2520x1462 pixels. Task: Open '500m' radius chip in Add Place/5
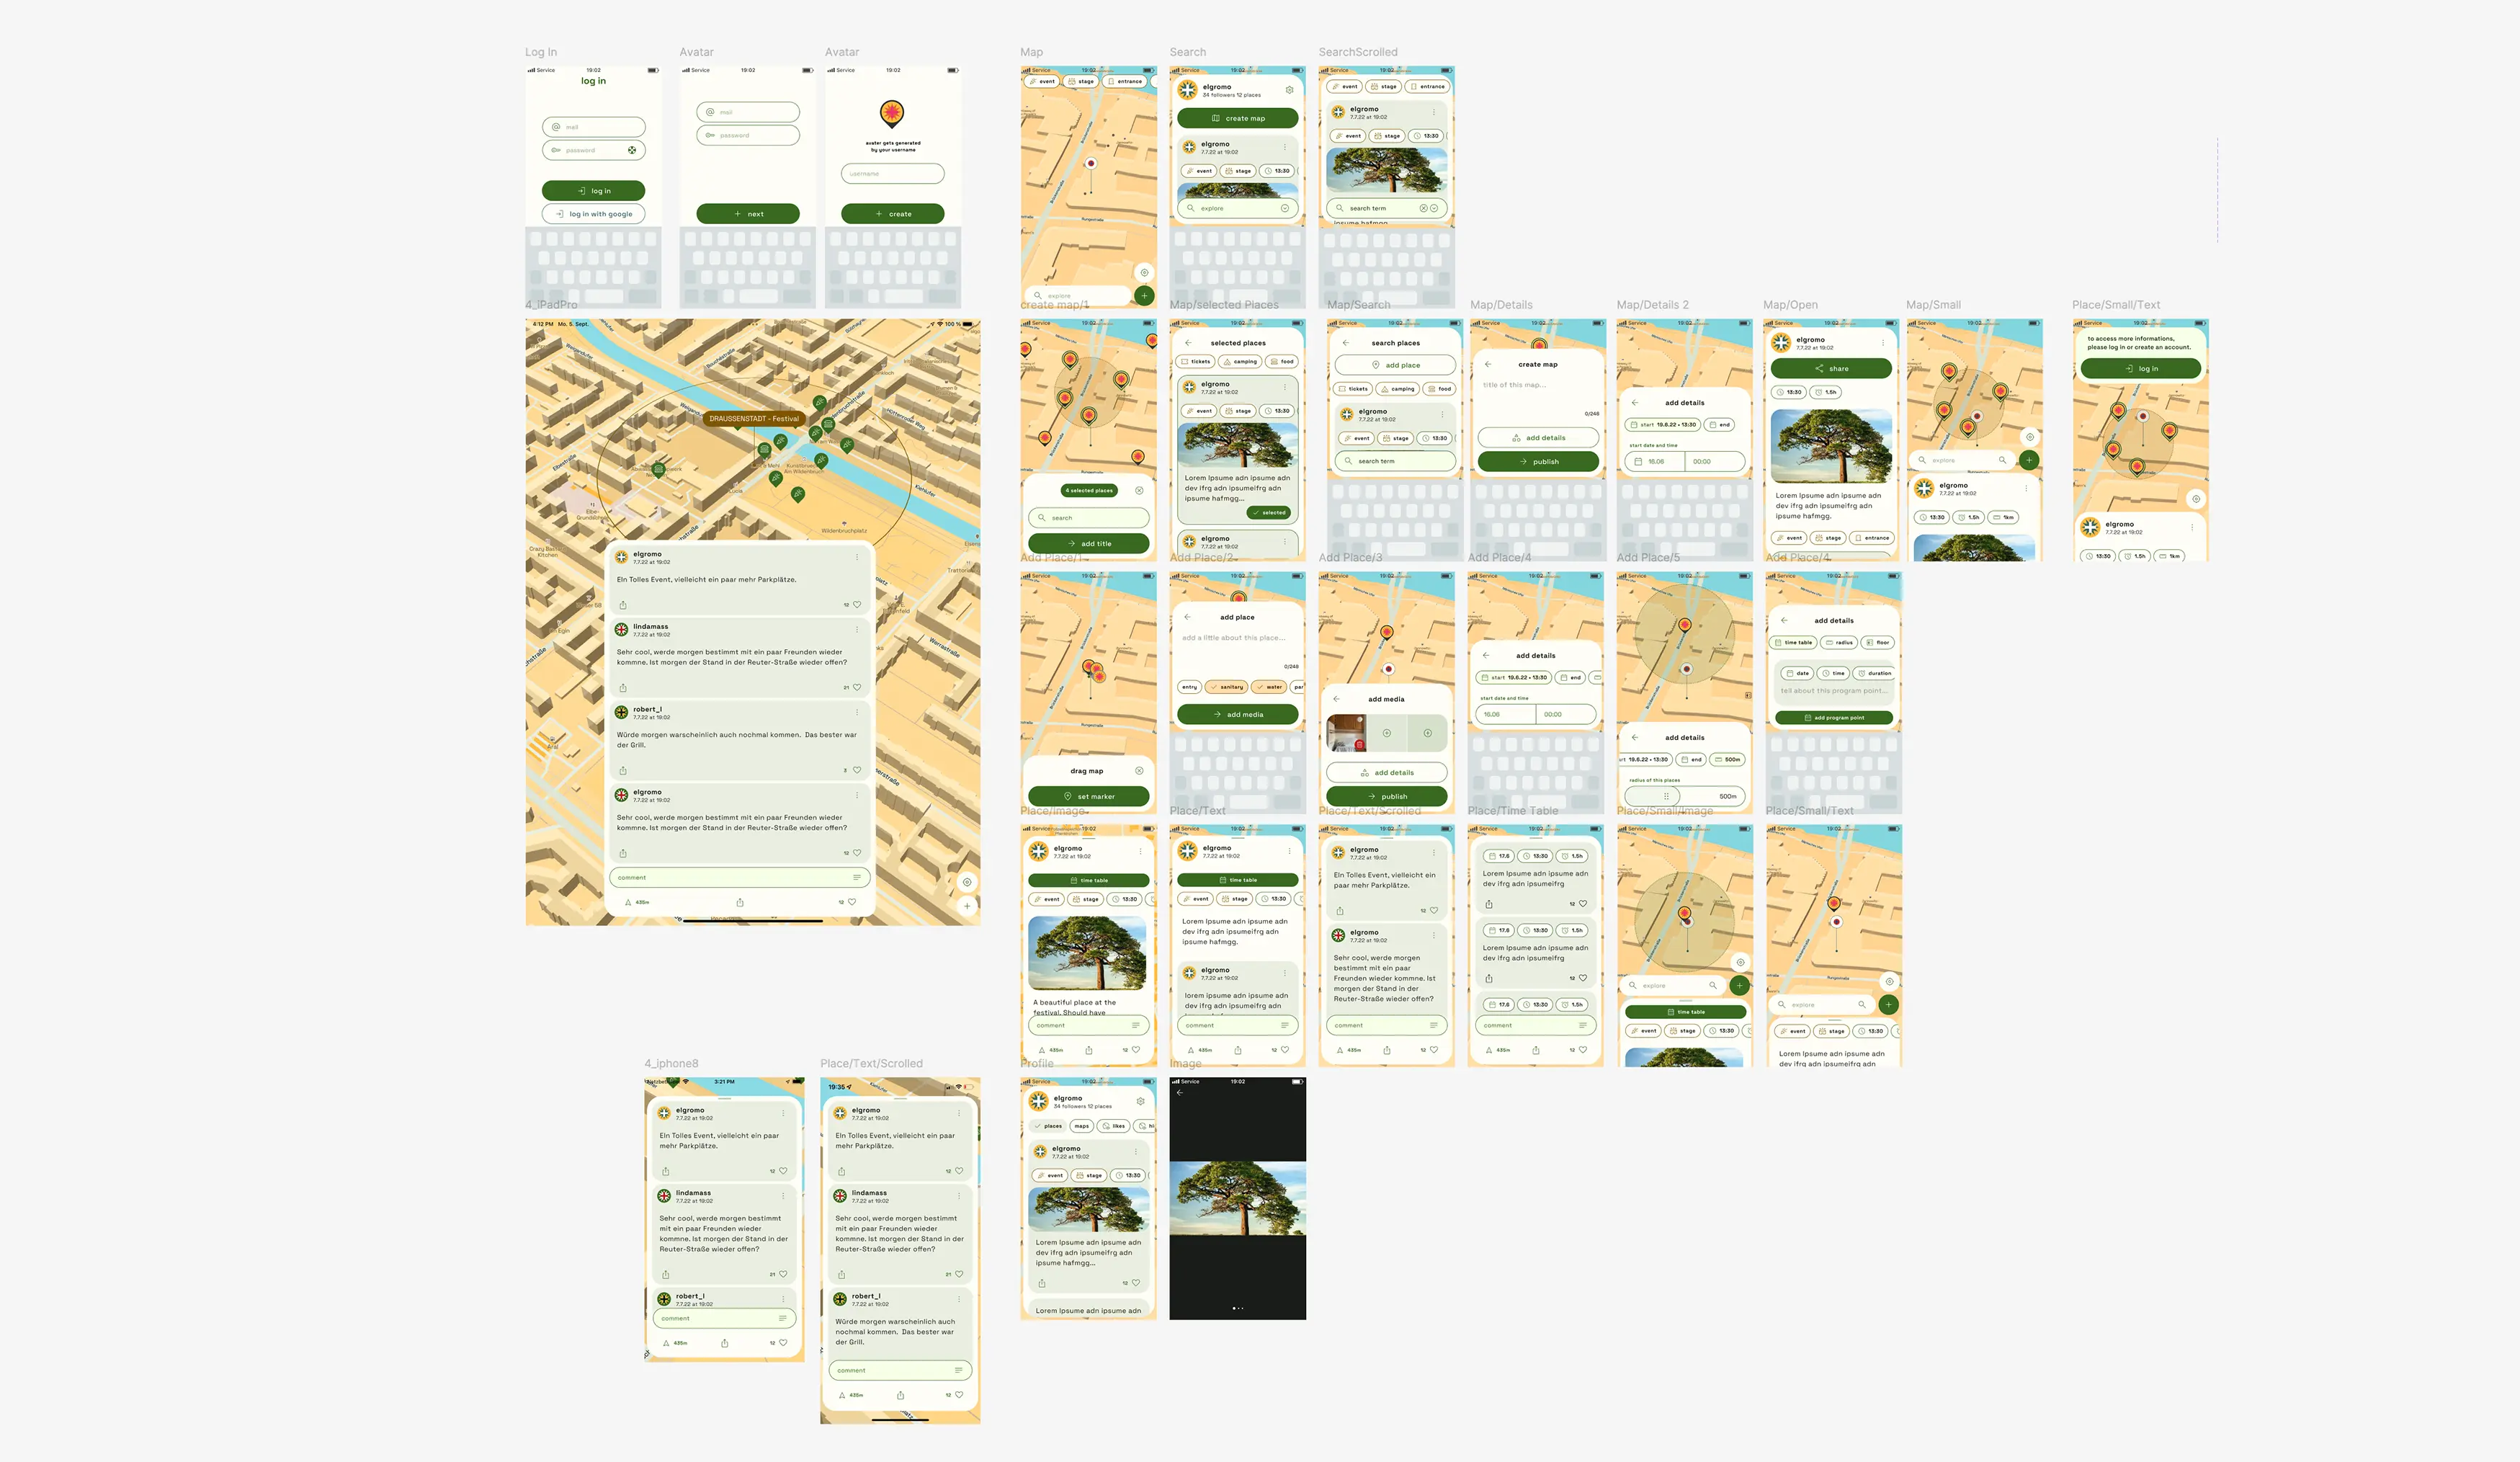pyautogui.click(x=1728, y=759)
